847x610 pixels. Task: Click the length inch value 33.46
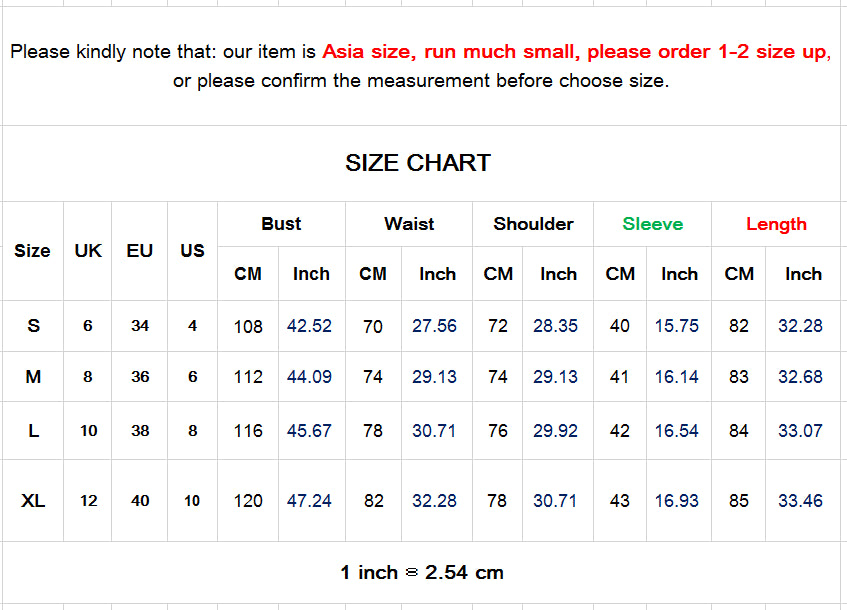800,500
